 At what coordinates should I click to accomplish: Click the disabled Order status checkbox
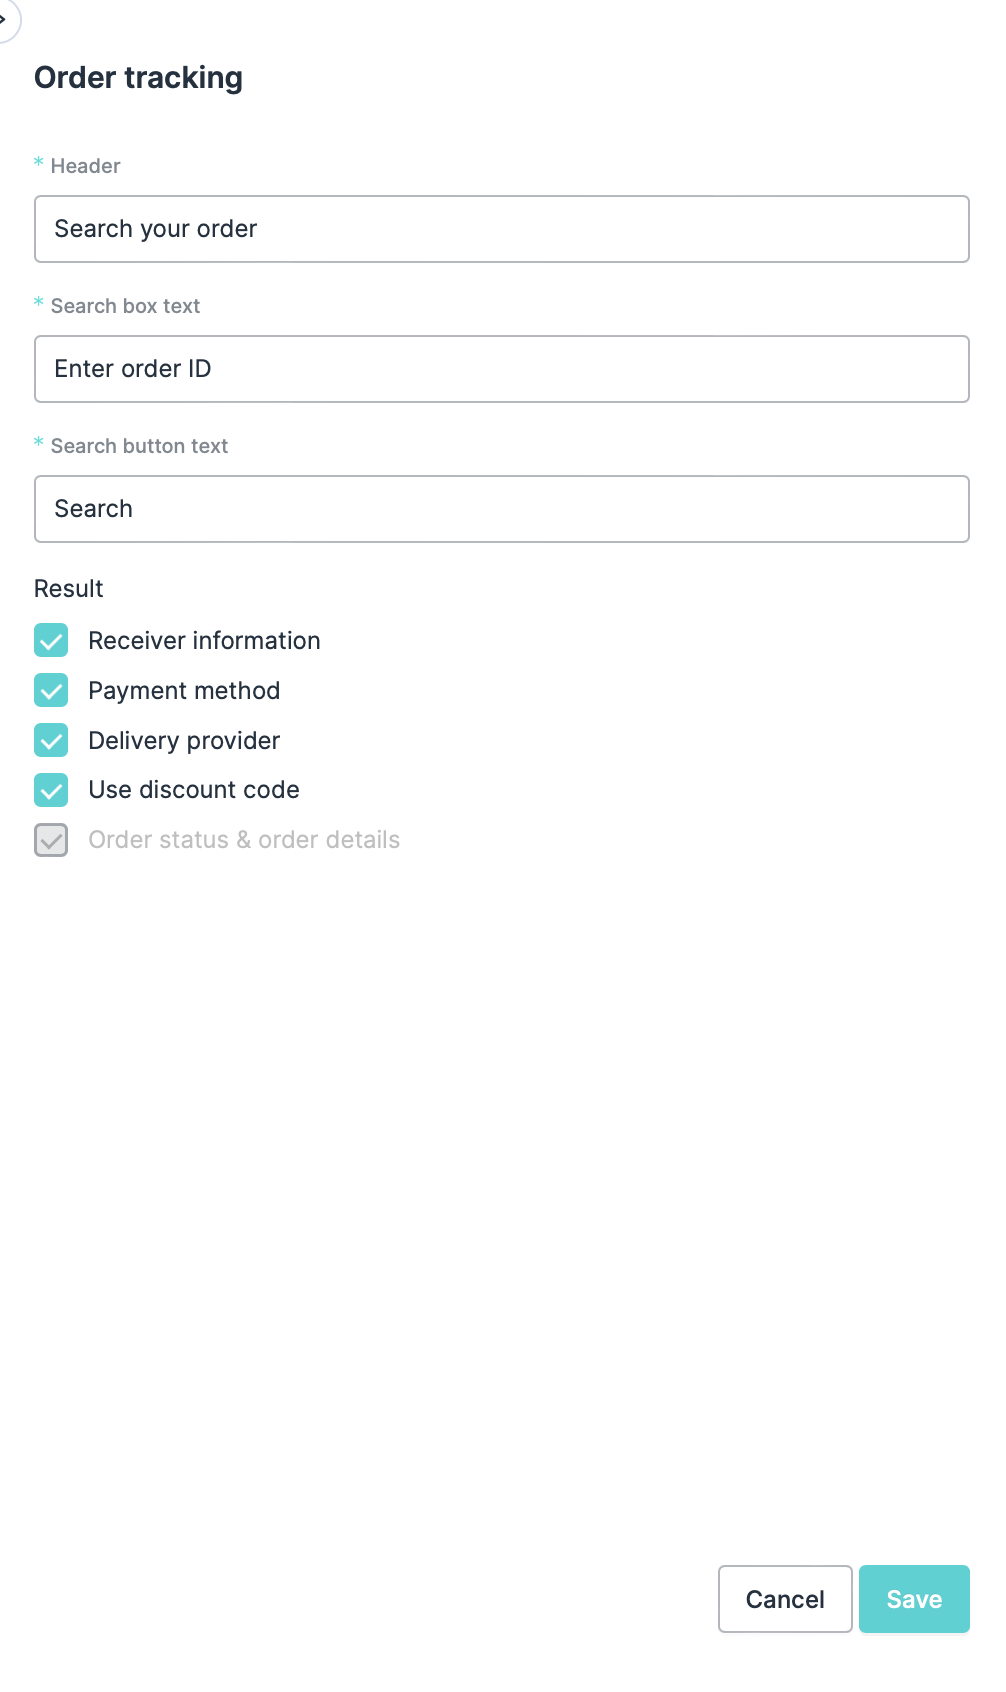pos(51,840)
